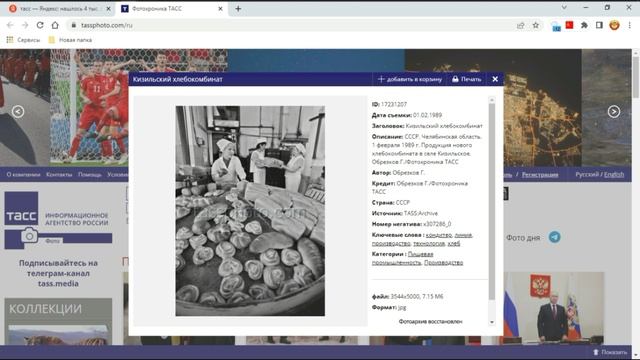Click keyword link 'кондитер'
The height and width of the screenshot is (360, 640).
pyautogui.click(x=439, y=235)
